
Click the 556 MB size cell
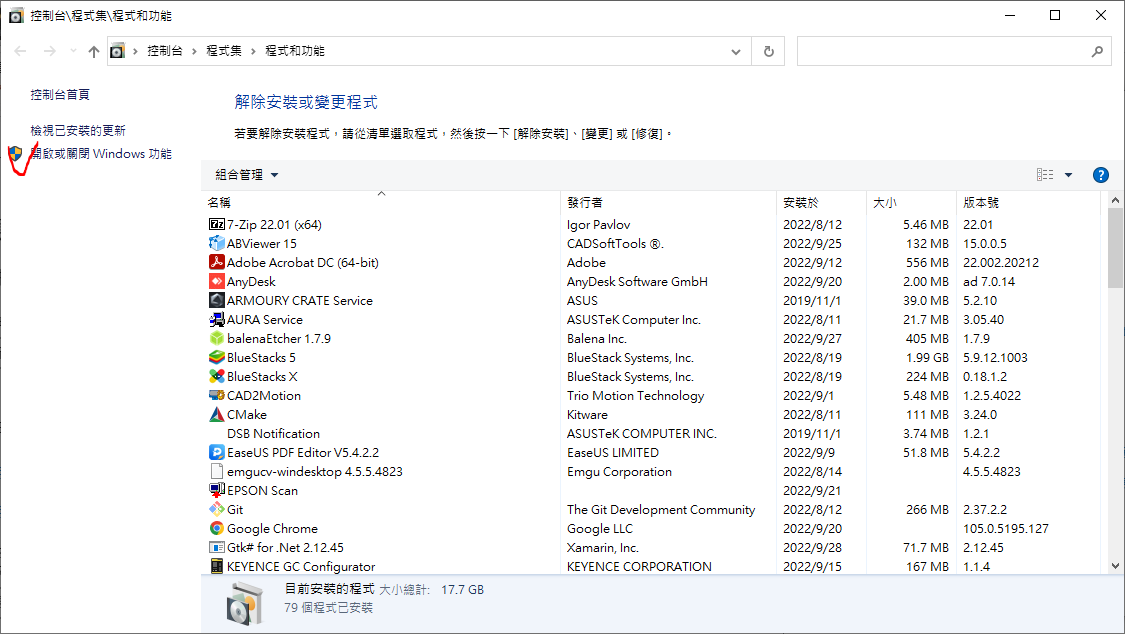[927, 262]
